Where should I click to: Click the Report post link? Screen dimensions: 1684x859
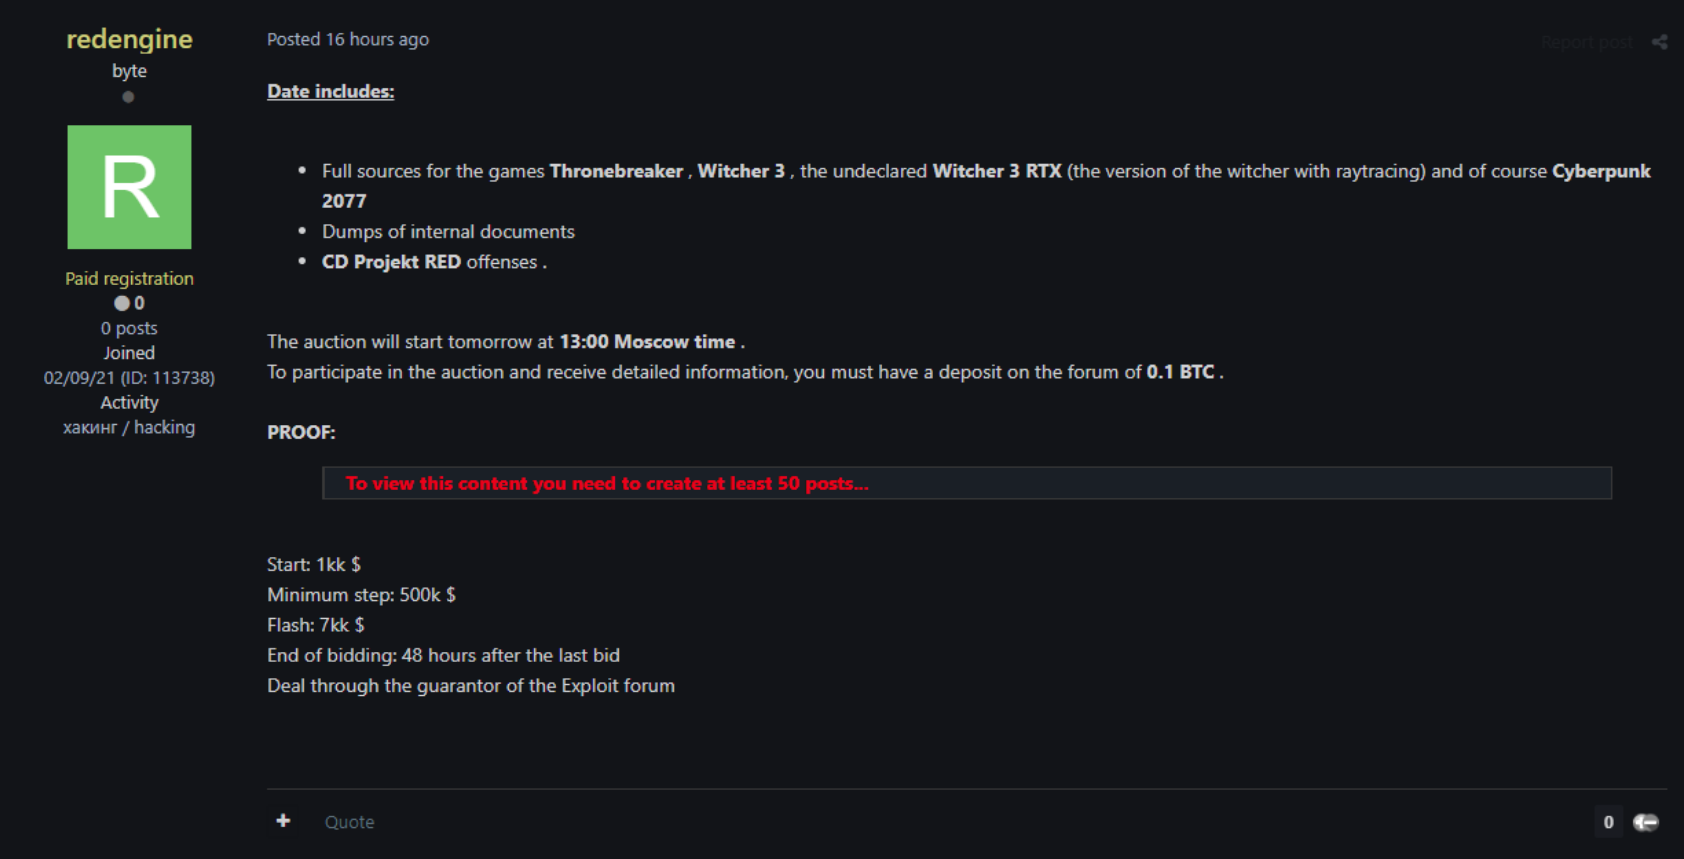tap(1586, 42)
